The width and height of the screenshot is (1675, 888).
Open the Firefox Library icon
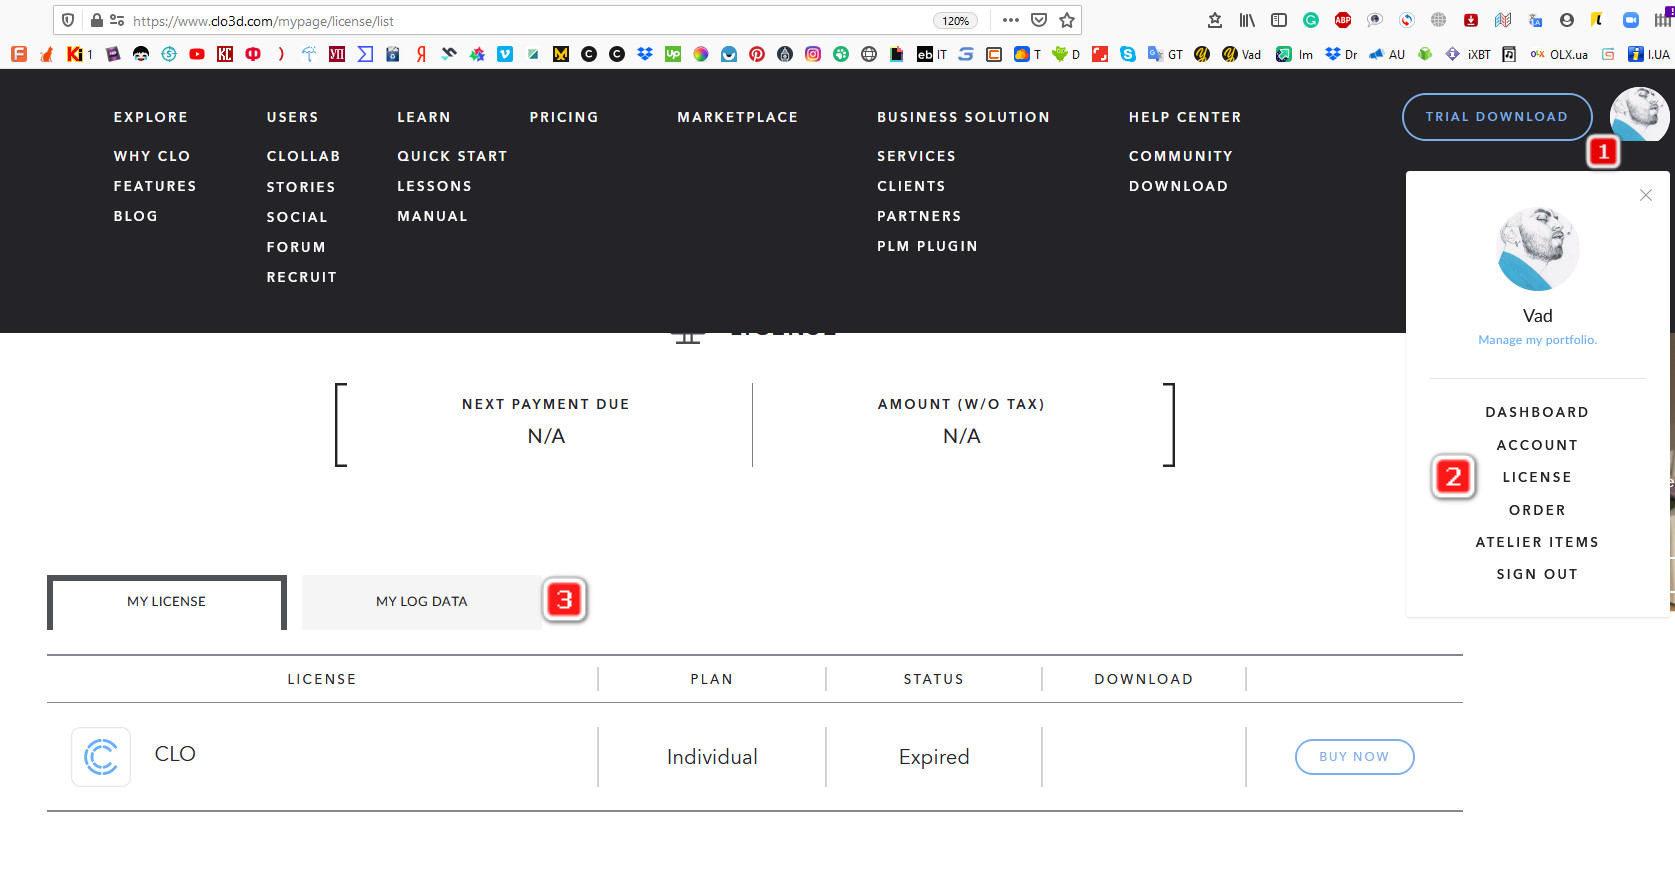tap(1247, 20)
